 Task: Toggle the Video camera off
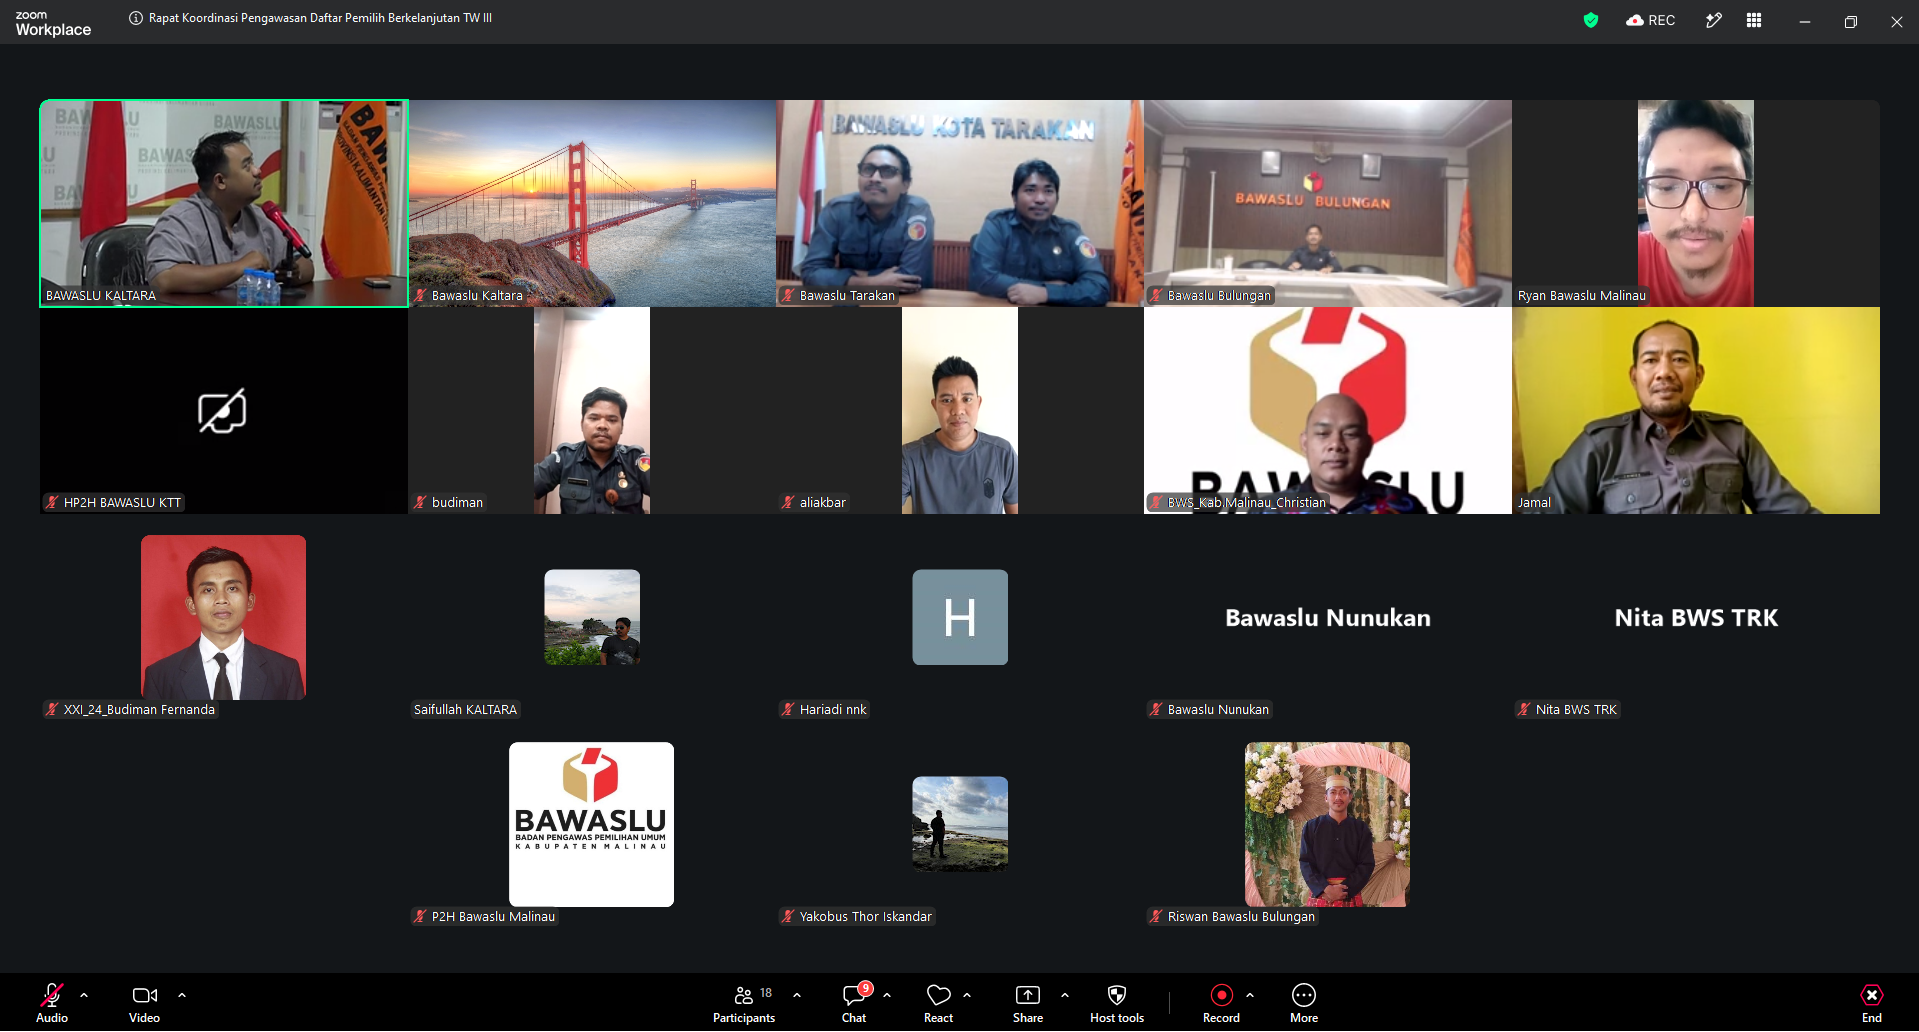145,1004
